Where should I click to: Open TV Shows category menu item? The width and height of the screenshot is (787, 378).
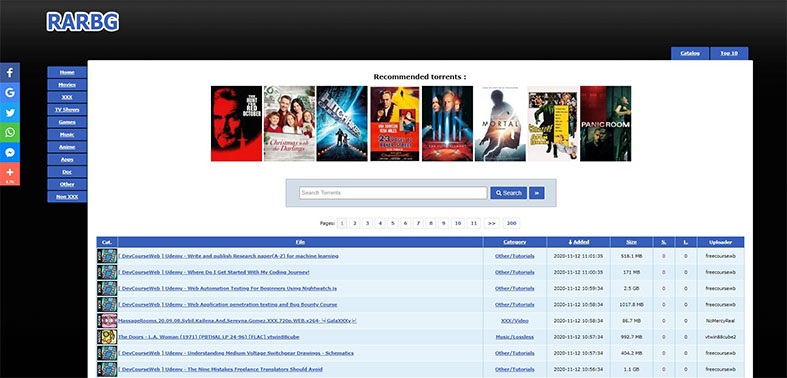point(67,109)
